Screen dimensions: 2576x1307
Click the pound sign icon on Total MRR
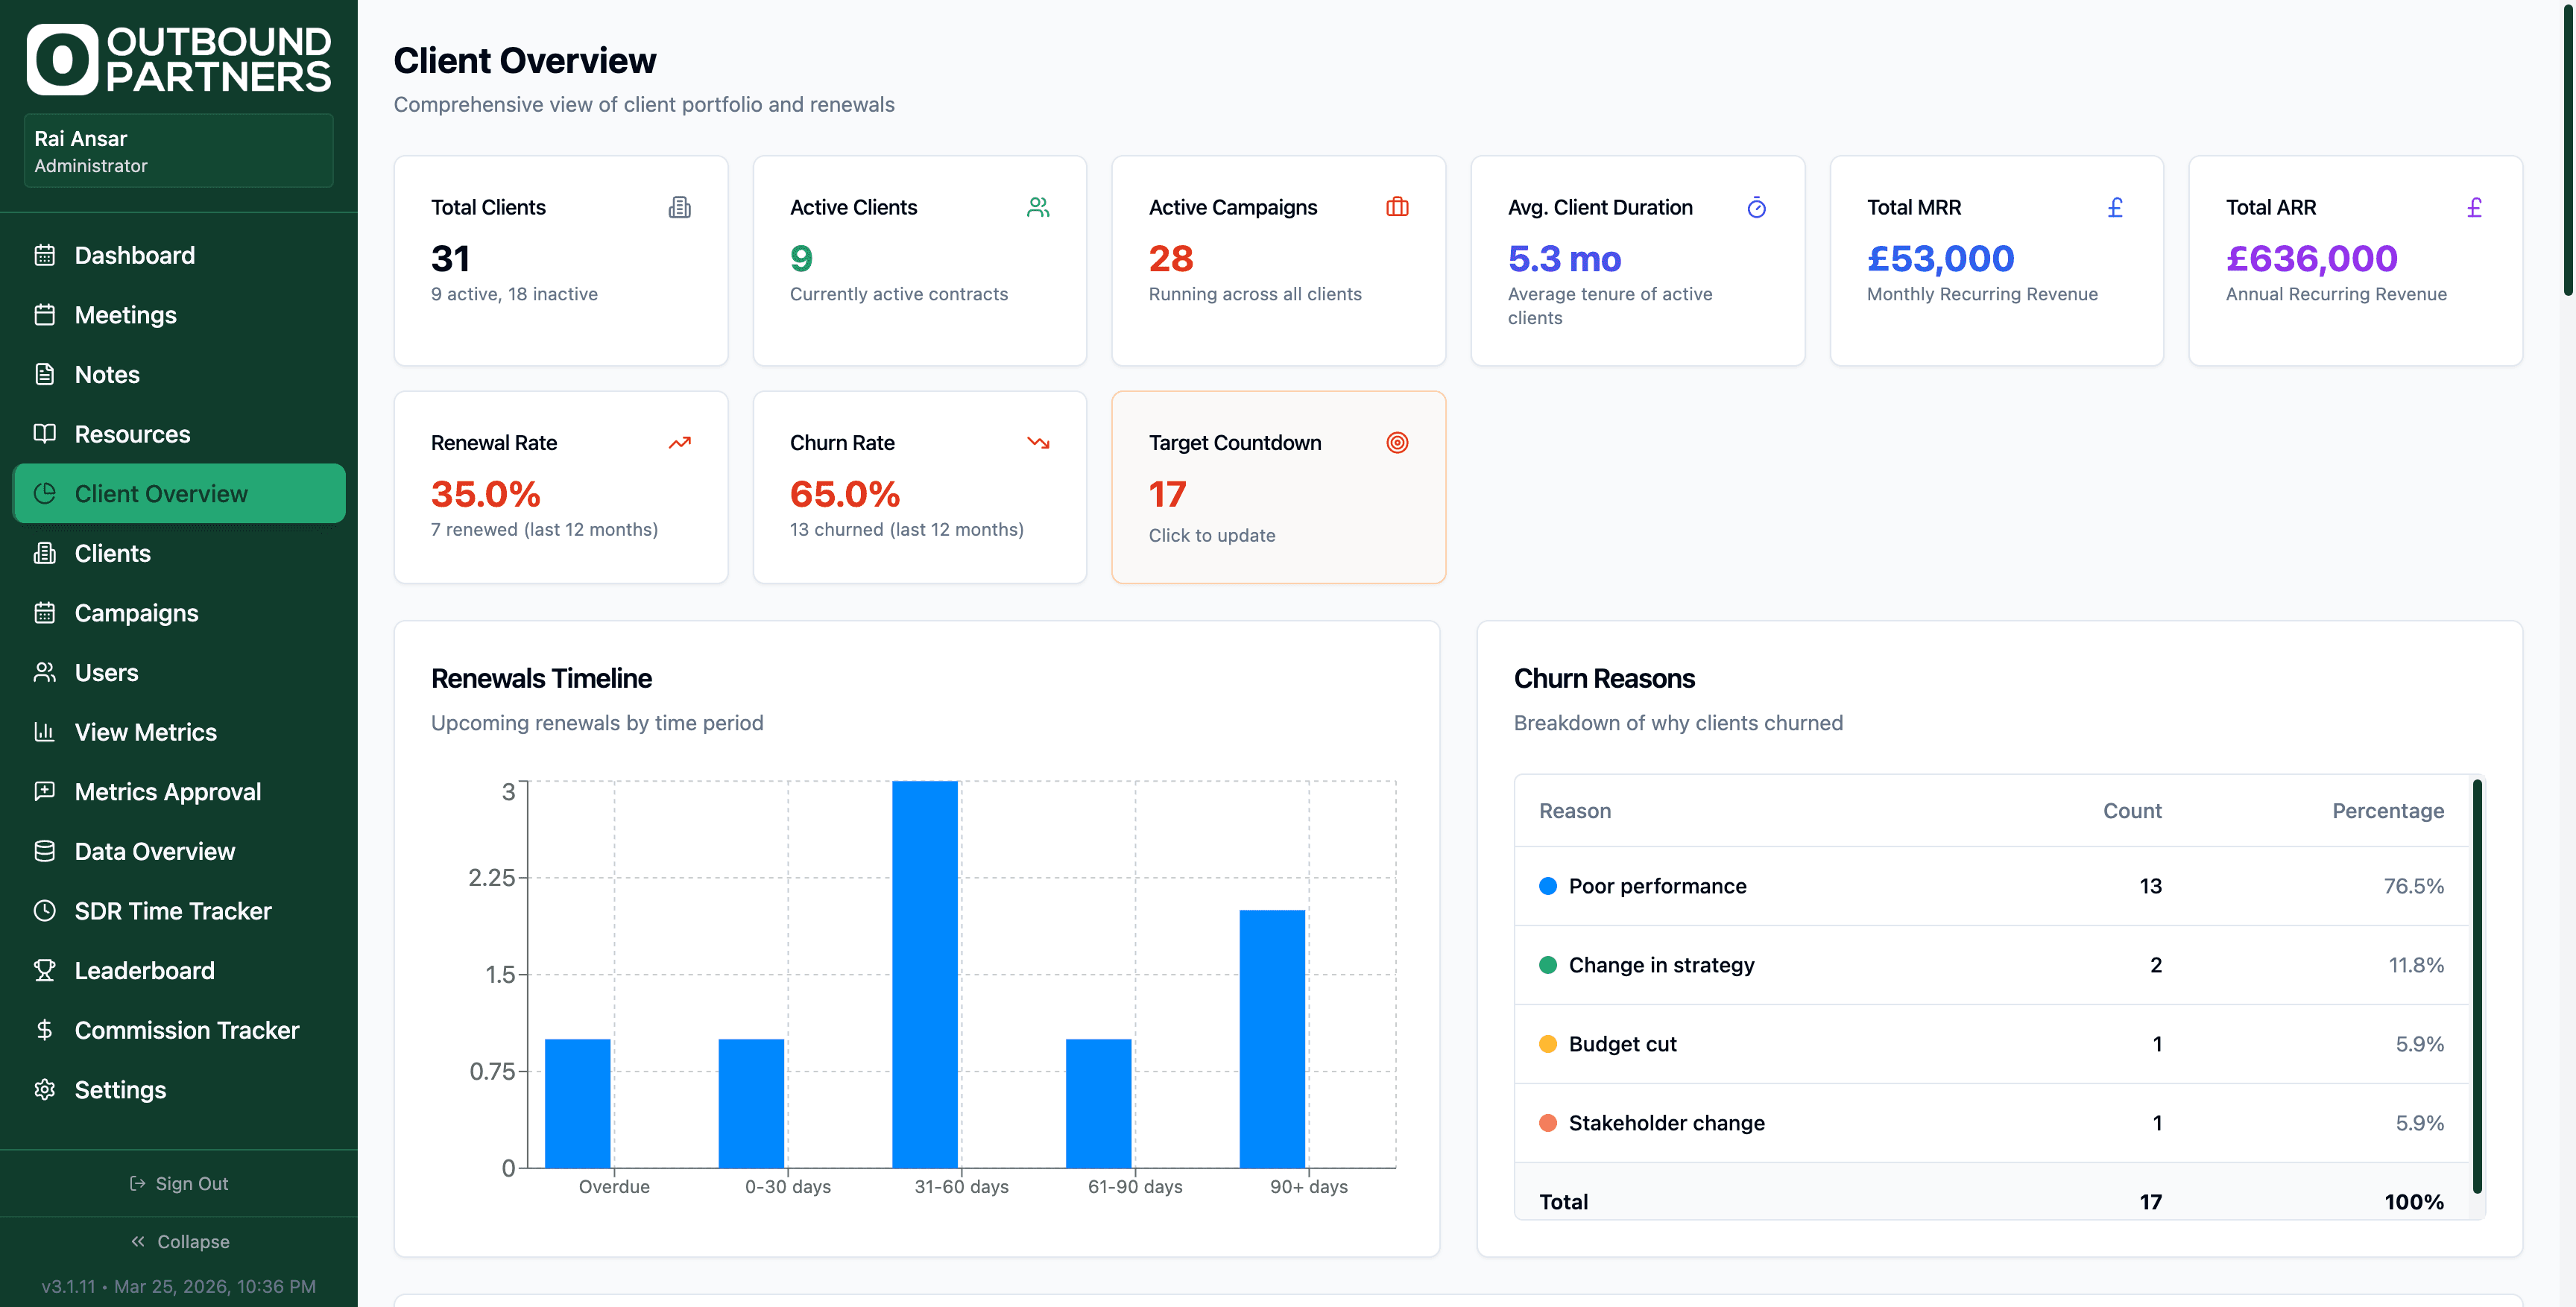click(x=2115, y=207)
